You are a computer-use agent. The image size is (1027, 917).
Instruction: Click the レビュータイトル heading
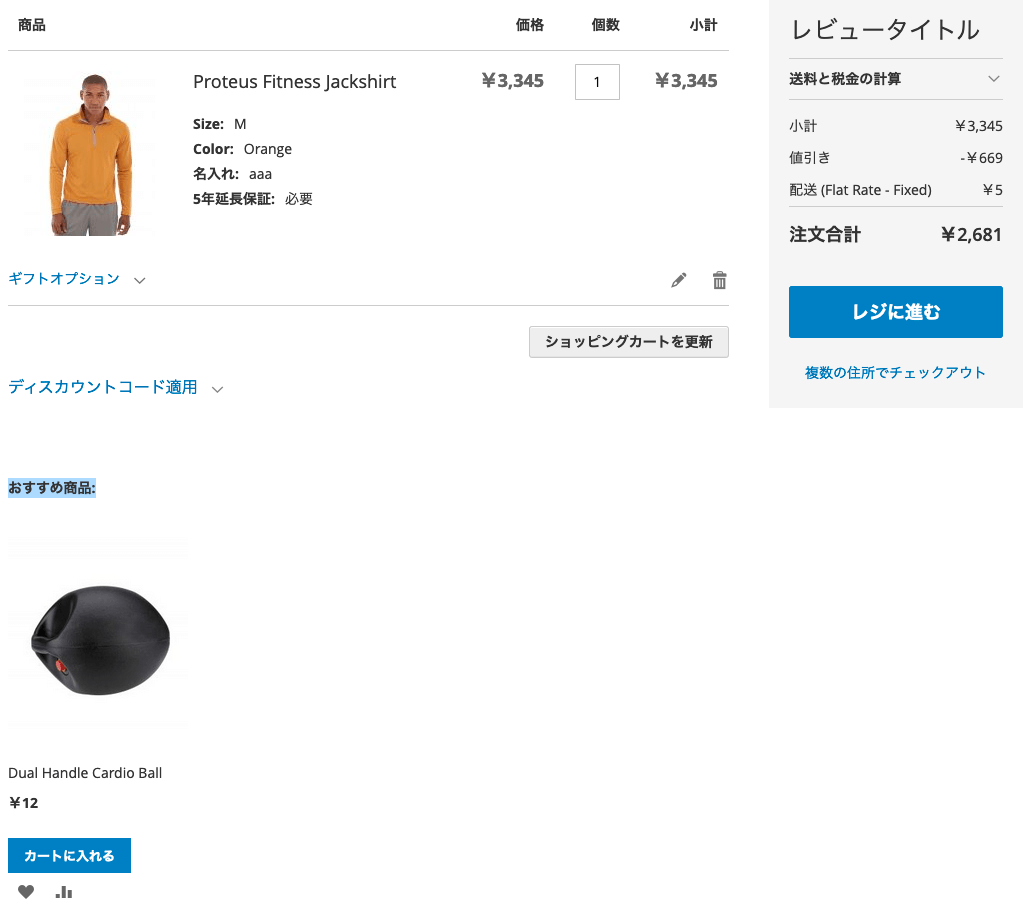pos(884,30)
